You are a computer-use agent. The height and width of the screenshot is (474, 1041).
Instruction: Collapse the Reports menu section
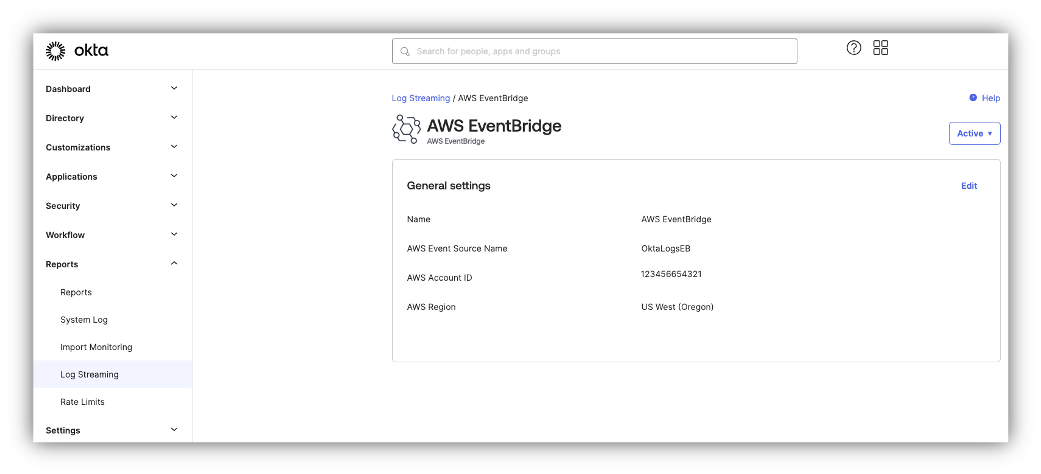(173, 264)
